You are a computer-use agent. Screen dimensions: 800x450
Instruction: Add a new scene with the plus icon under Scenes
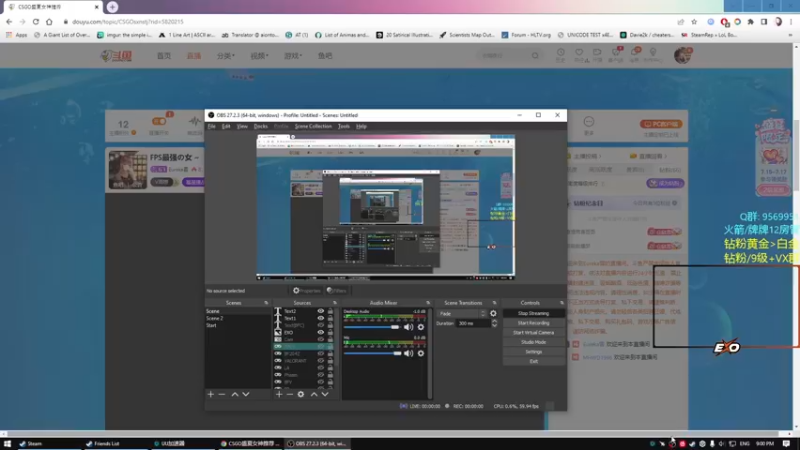(211, 394)
